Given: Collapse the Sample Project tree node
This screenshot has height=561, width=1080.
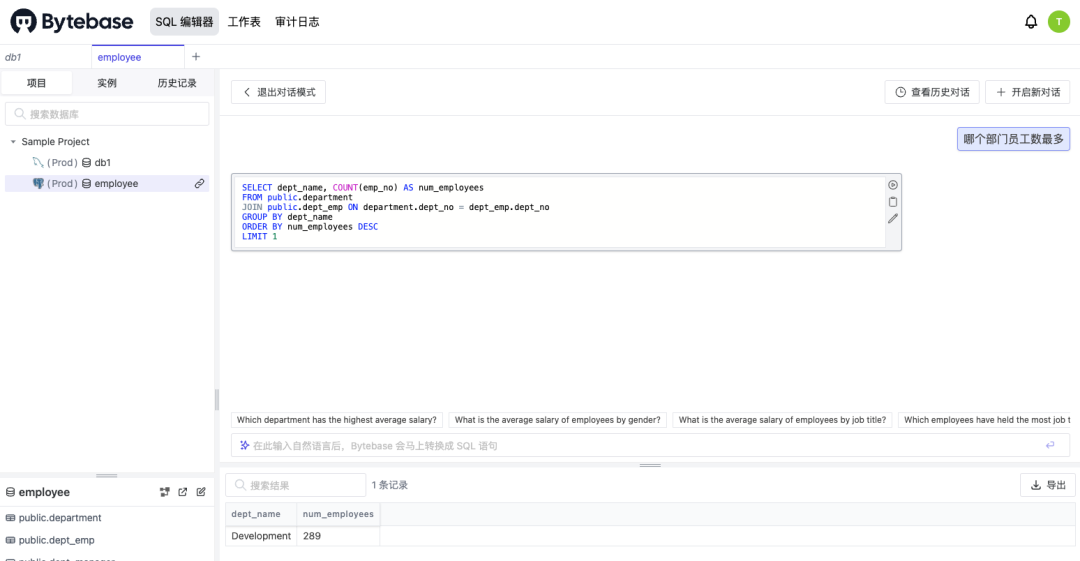Looking at the screenshot, I should pyautogui.click(x=13, y=141).
